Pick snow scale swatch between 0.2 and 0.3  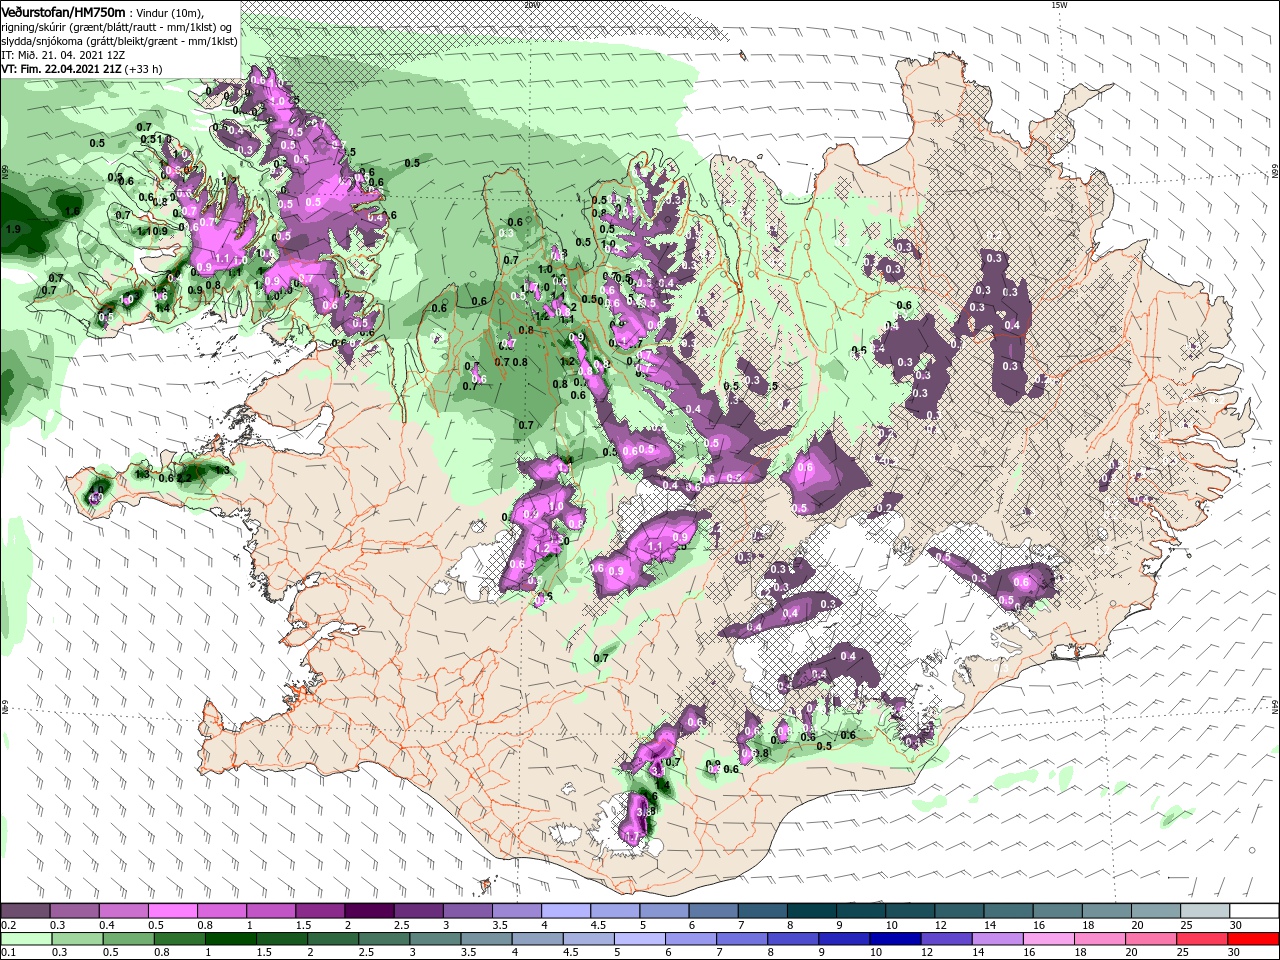[25, 910]
